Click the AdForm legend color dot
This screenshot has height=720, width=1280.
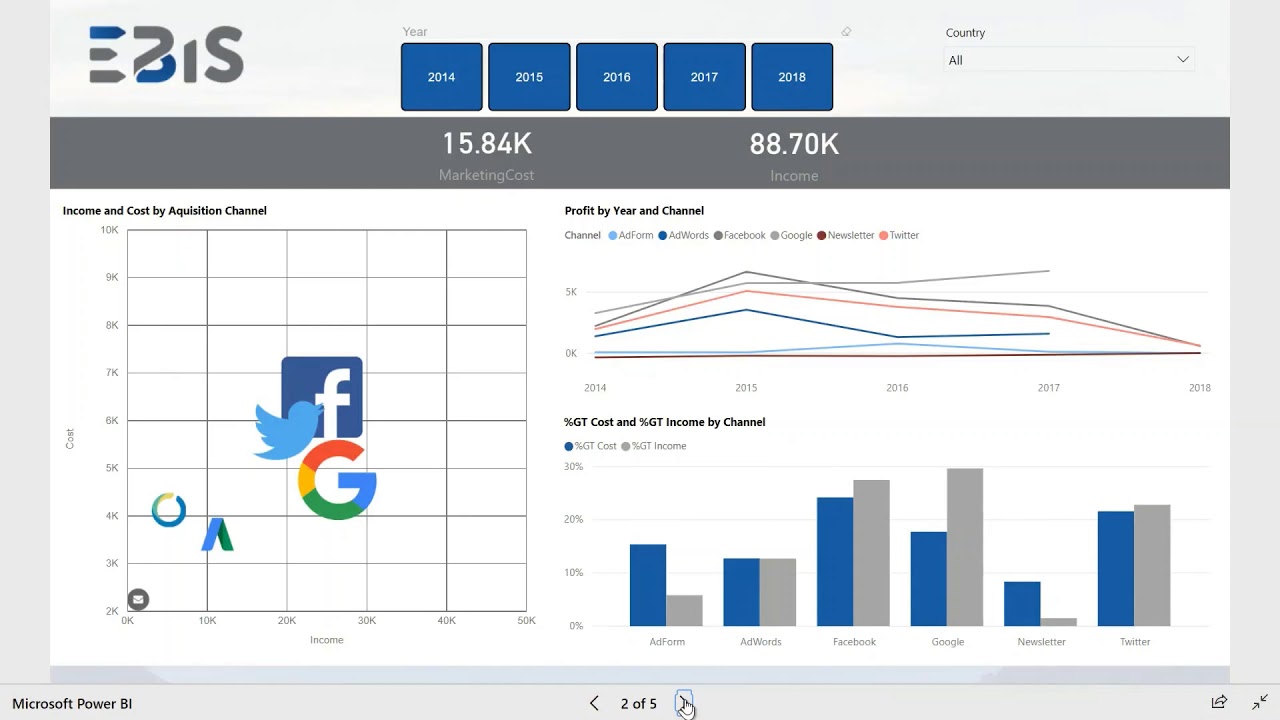point(612,236)
